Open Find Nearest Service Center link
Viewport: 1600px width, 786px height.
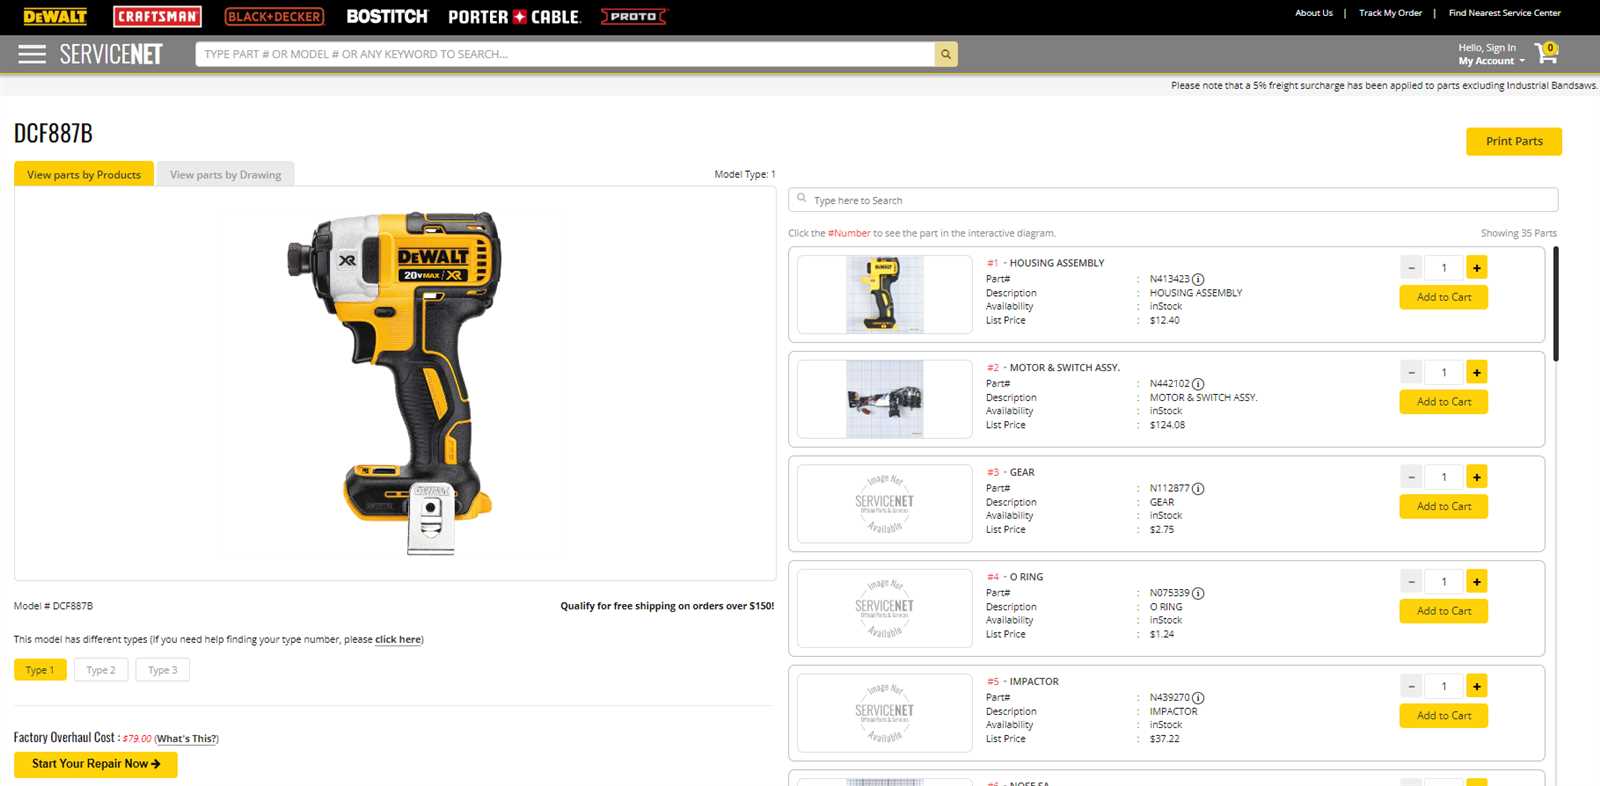click(1505, 13)
